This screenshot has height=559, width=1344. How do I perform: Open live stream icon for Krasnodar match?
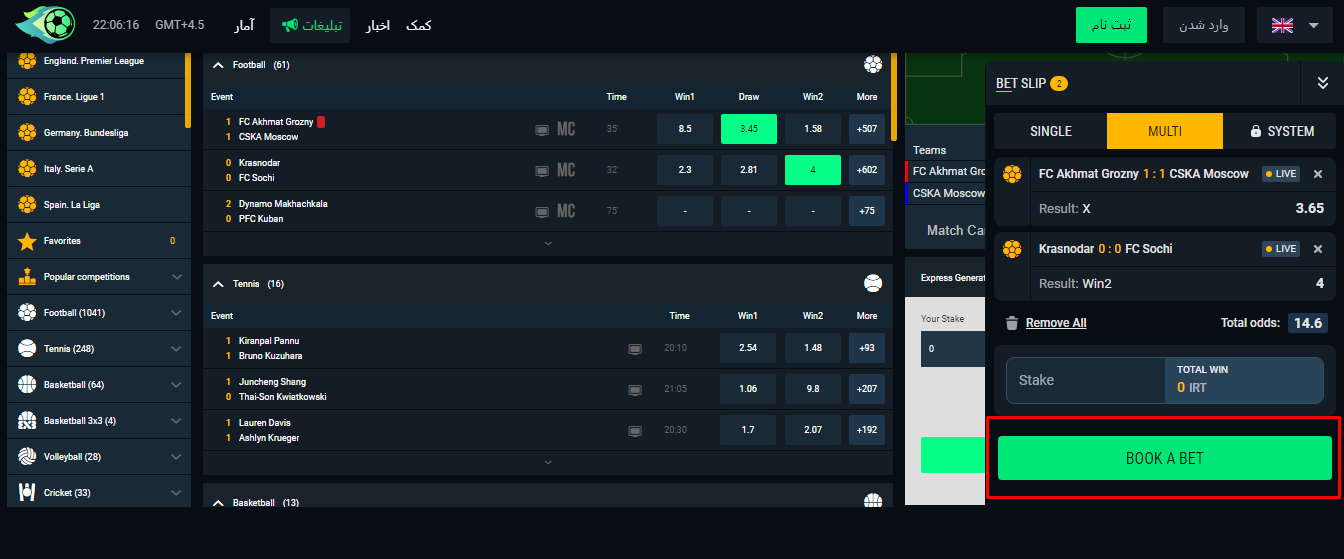542,170
